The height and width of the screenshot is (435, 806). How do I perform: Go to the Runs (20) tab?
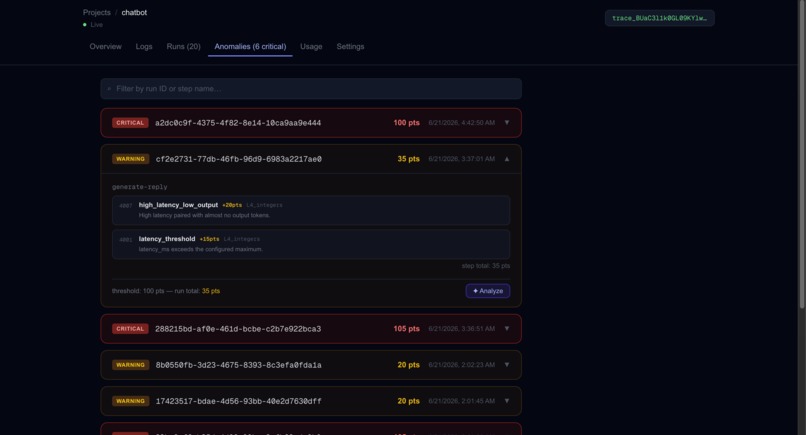point(184,46)
